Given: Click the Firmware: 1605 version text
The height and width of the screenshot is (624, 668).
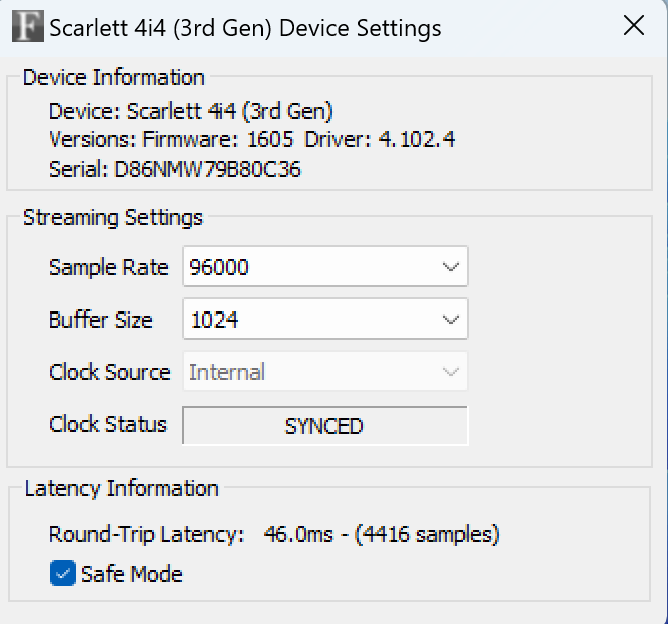Looking at the screenshot, I should (x=218, y=140).
